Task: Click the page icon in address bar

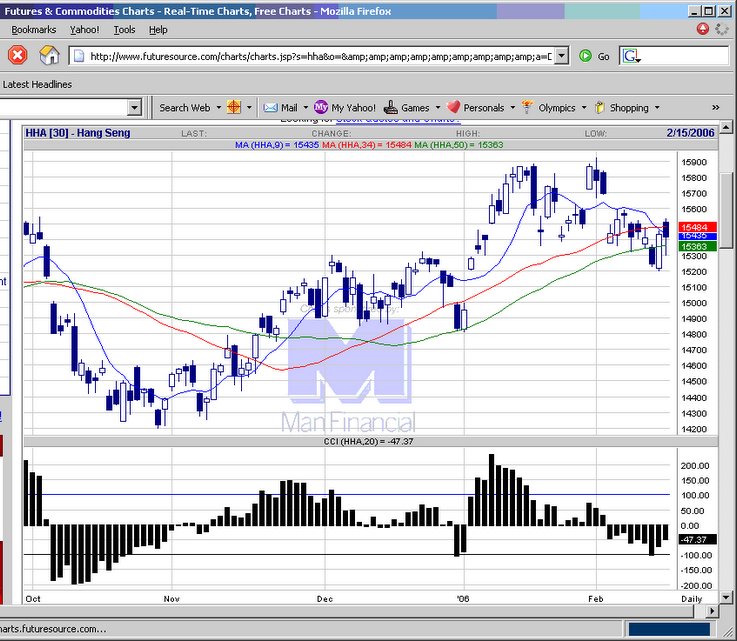Action: 79,56
